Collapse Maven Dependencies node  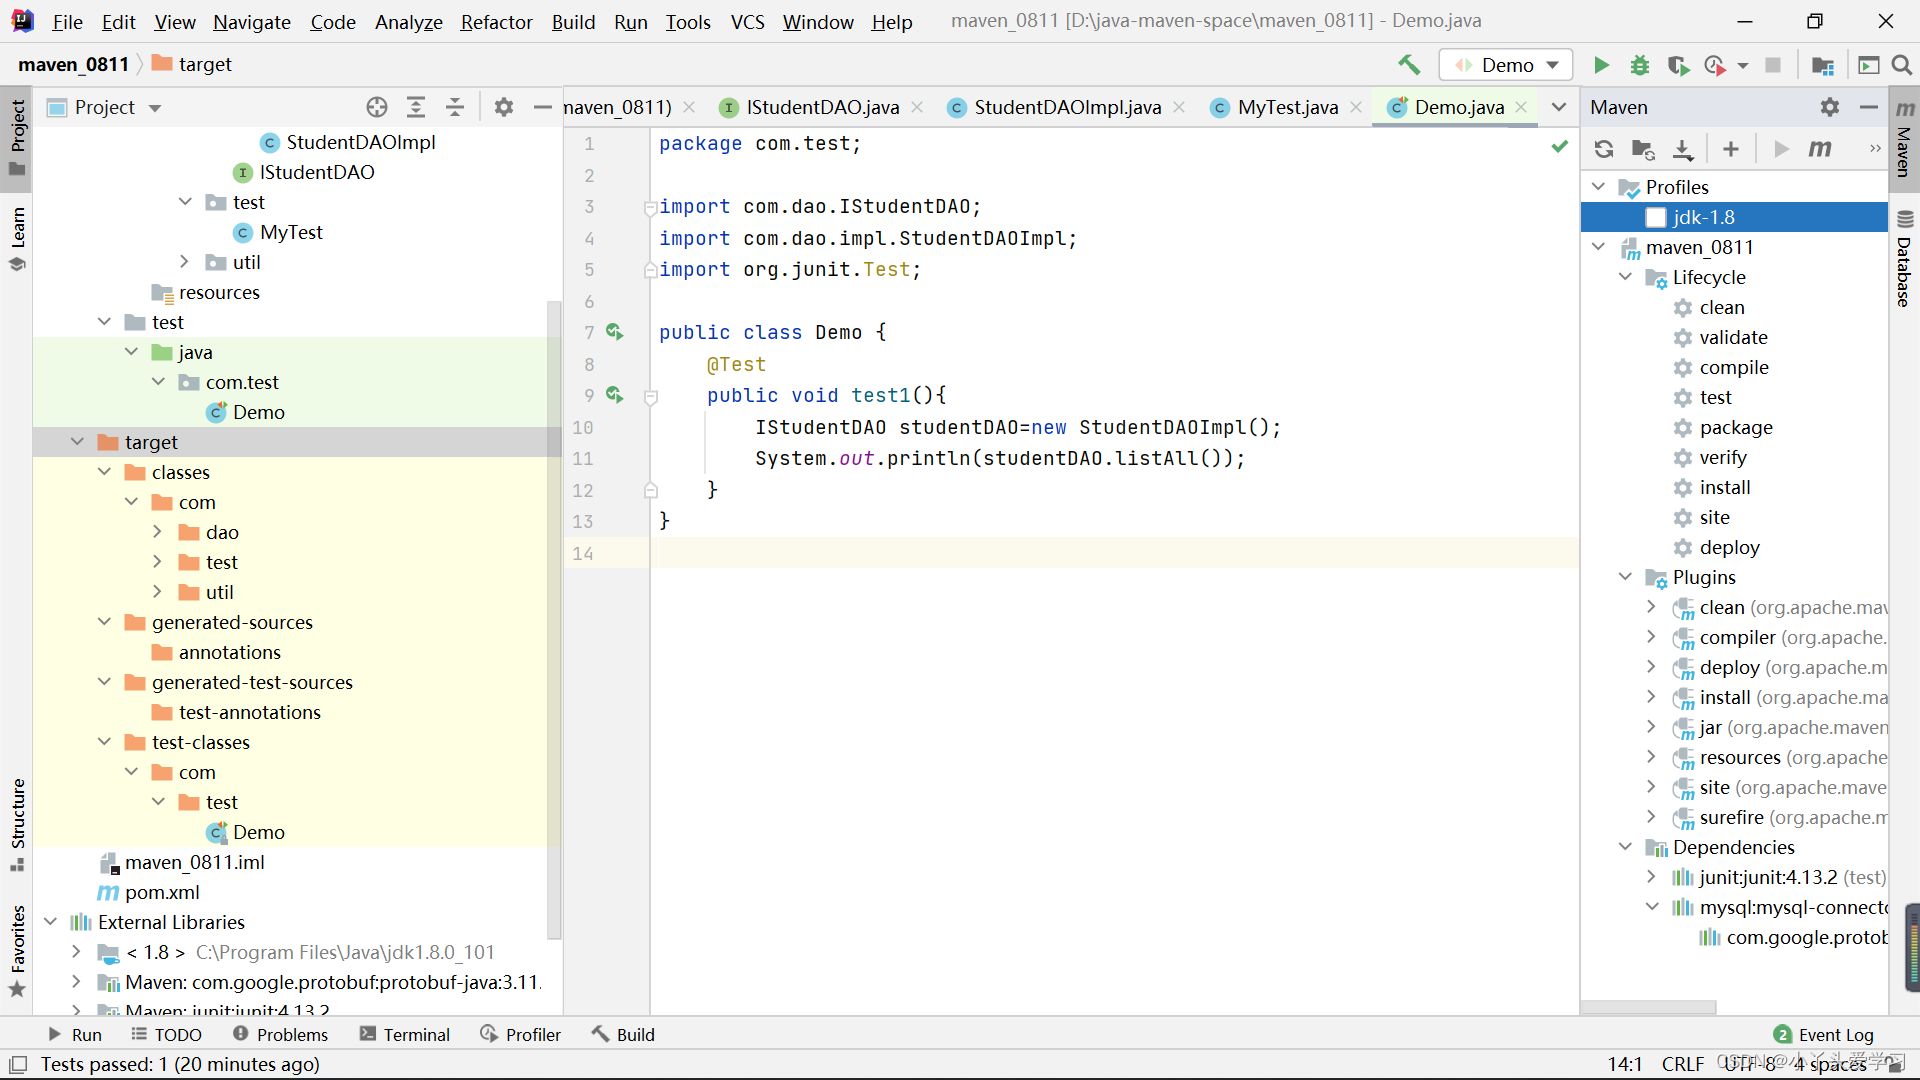click(1626, 847)
